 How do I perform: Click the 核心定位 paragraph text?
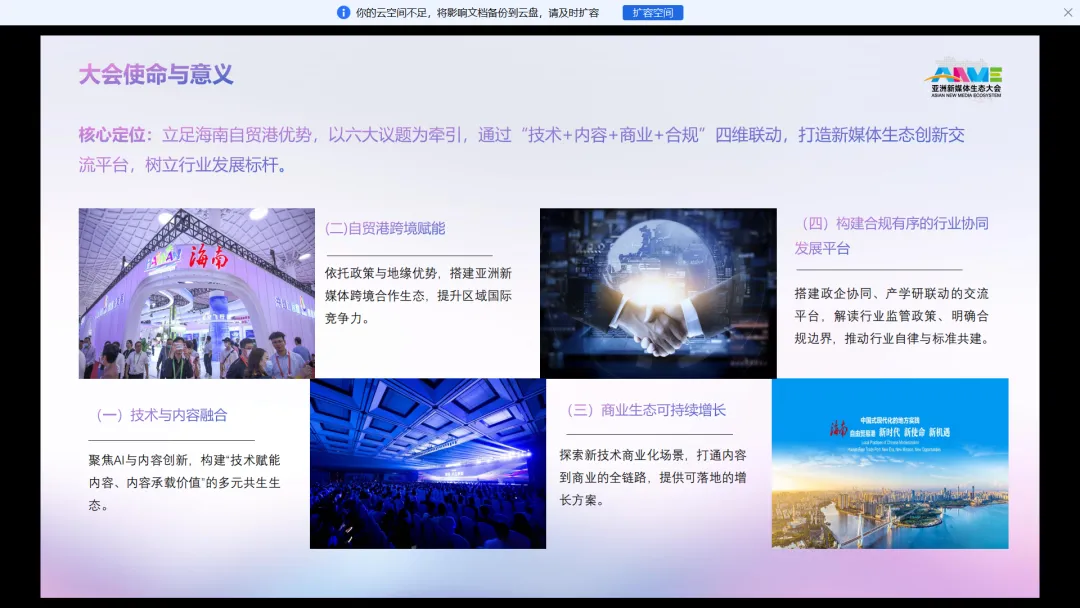click(521, 149)
